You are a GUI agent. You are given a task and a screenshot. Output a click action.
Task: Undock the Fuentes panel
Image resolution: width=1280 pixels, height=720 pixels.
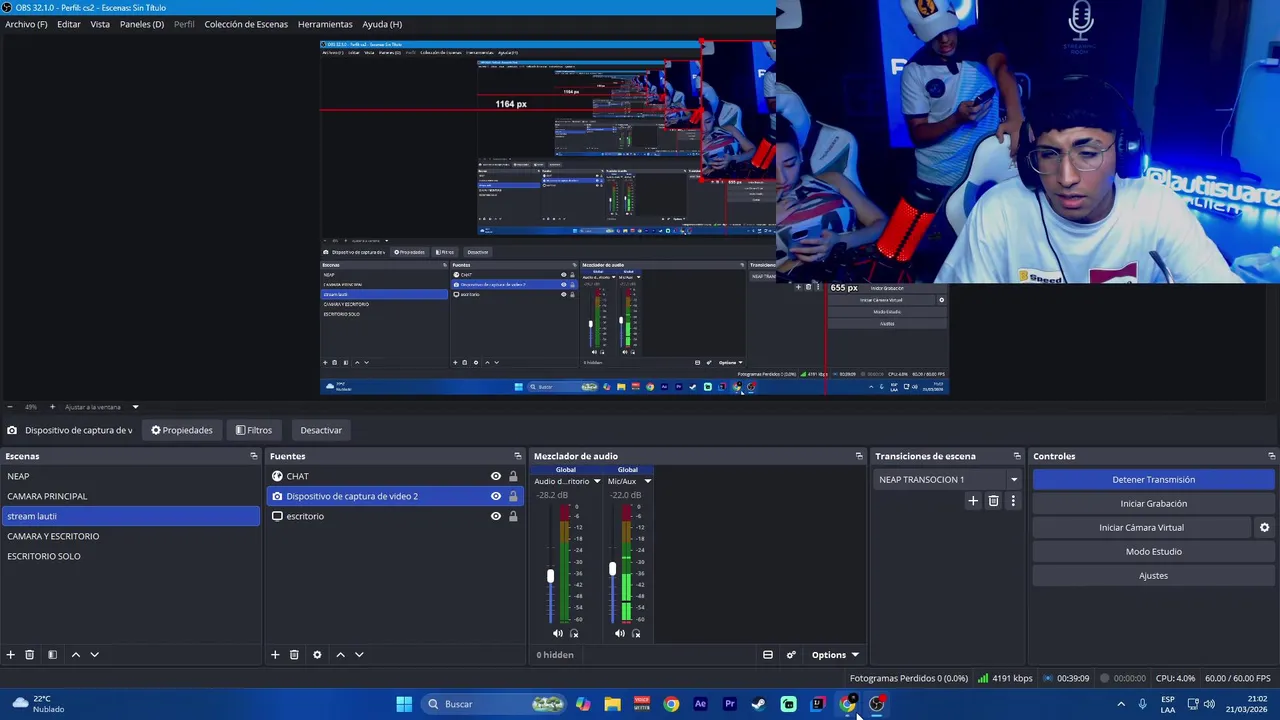click(x=518, y=456)
